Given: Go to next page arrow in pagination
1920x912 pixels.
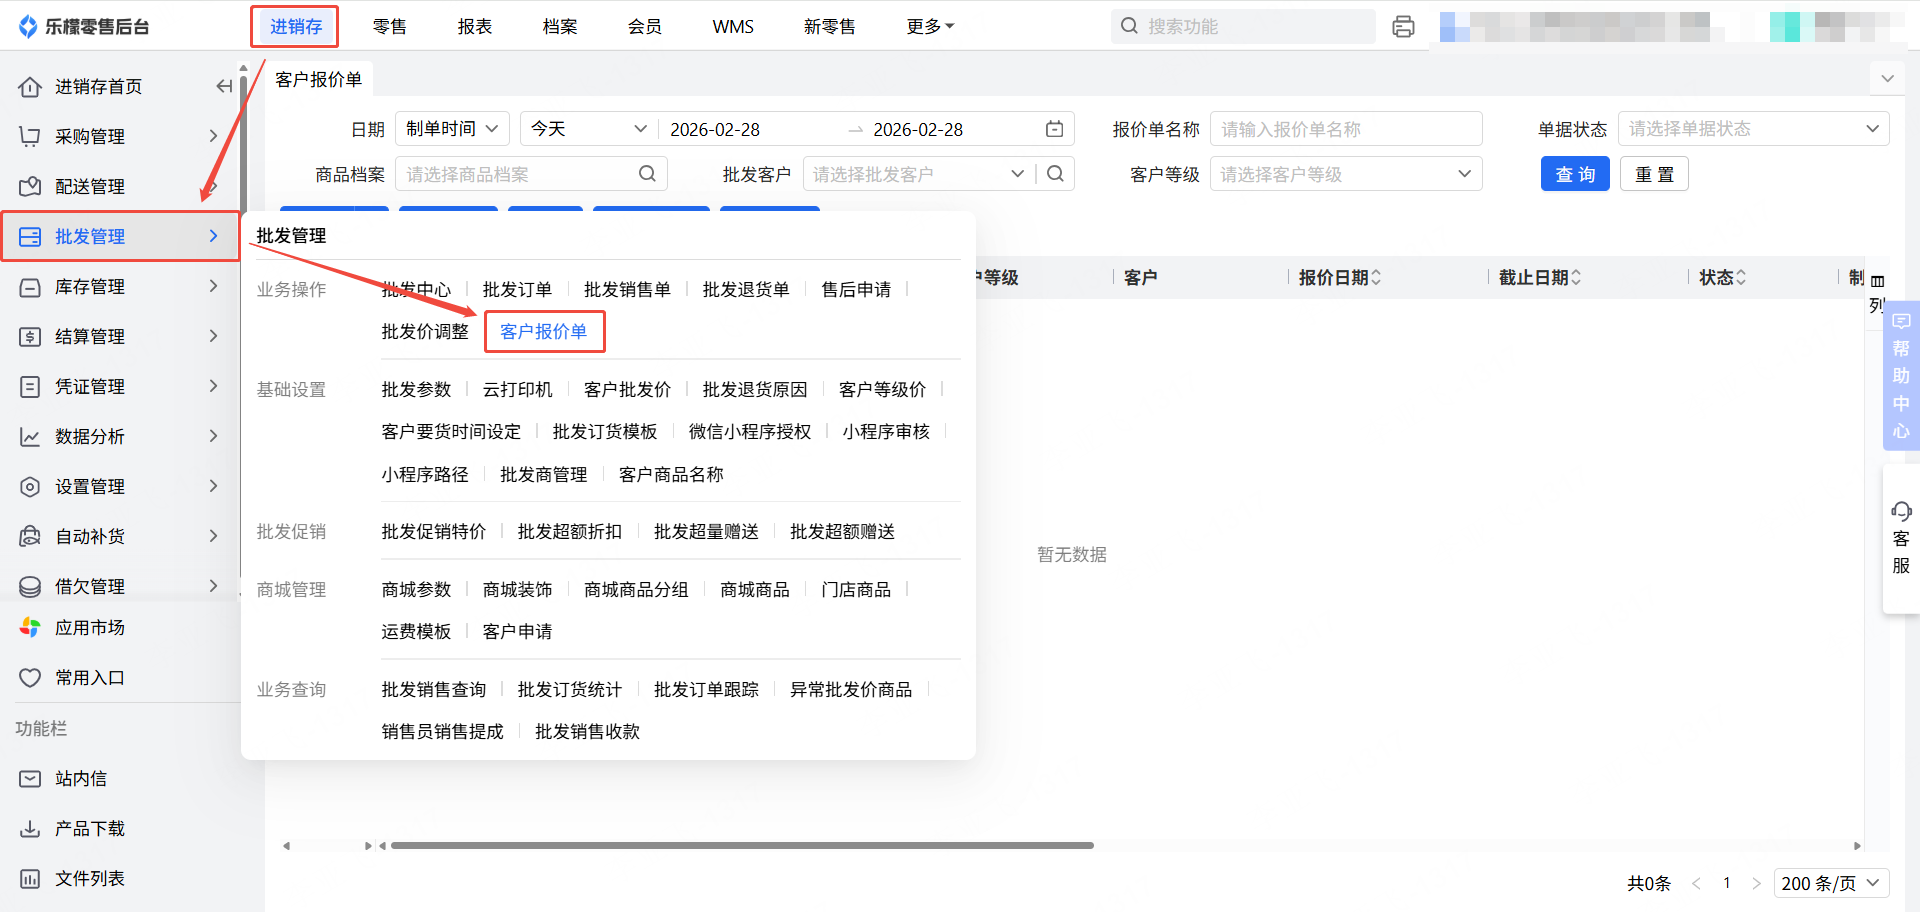Looking at the screenshot, I should [x=1756, y=883].
